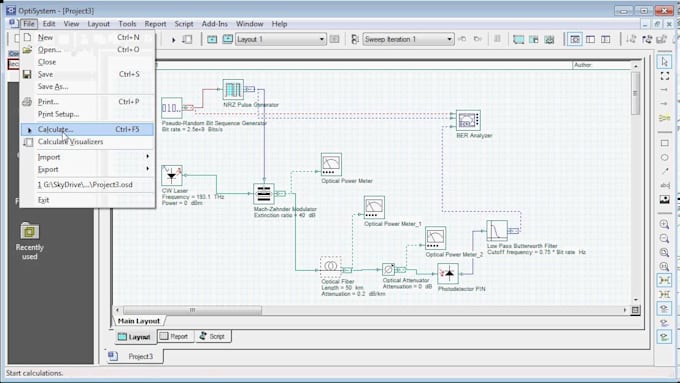
Task: Click the highlighted window layout toolbar button
Action: tap(575, 39)
